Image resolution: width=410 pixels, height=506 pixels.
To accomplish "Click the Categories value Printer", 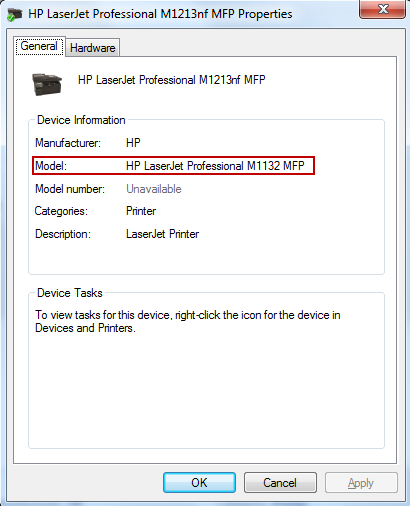I will [x=141, y=211].
